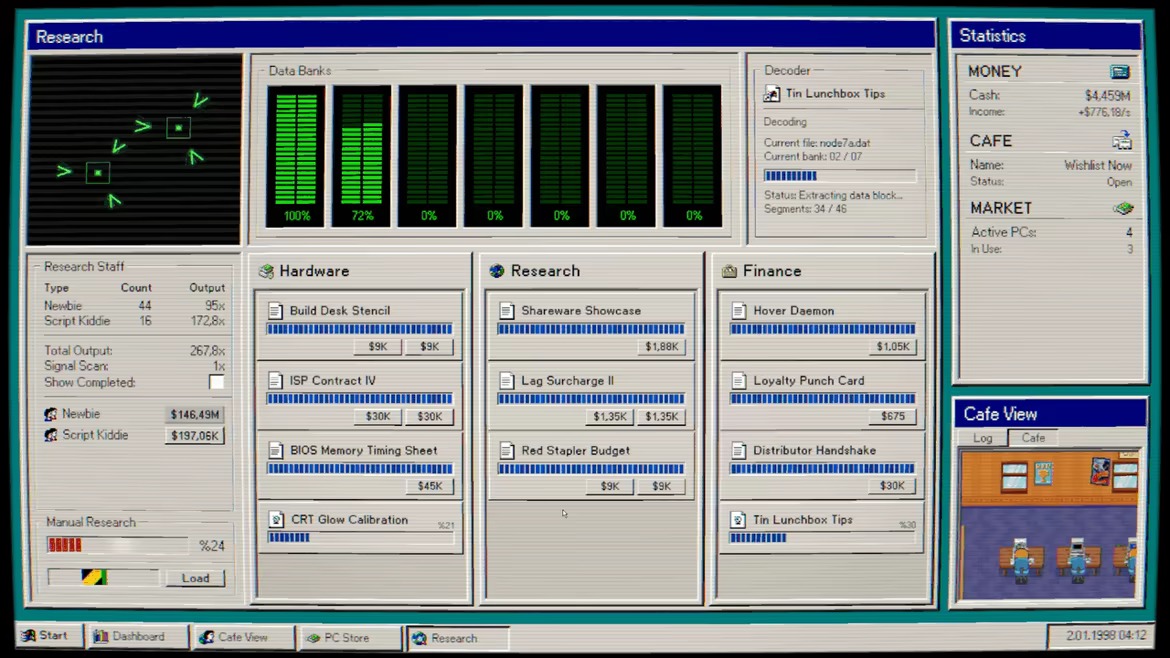The height and width of the screenshot is (658, 1170).
Task: Click the Loyalty Punch Card document icon
Action: (x=739, y=380)
